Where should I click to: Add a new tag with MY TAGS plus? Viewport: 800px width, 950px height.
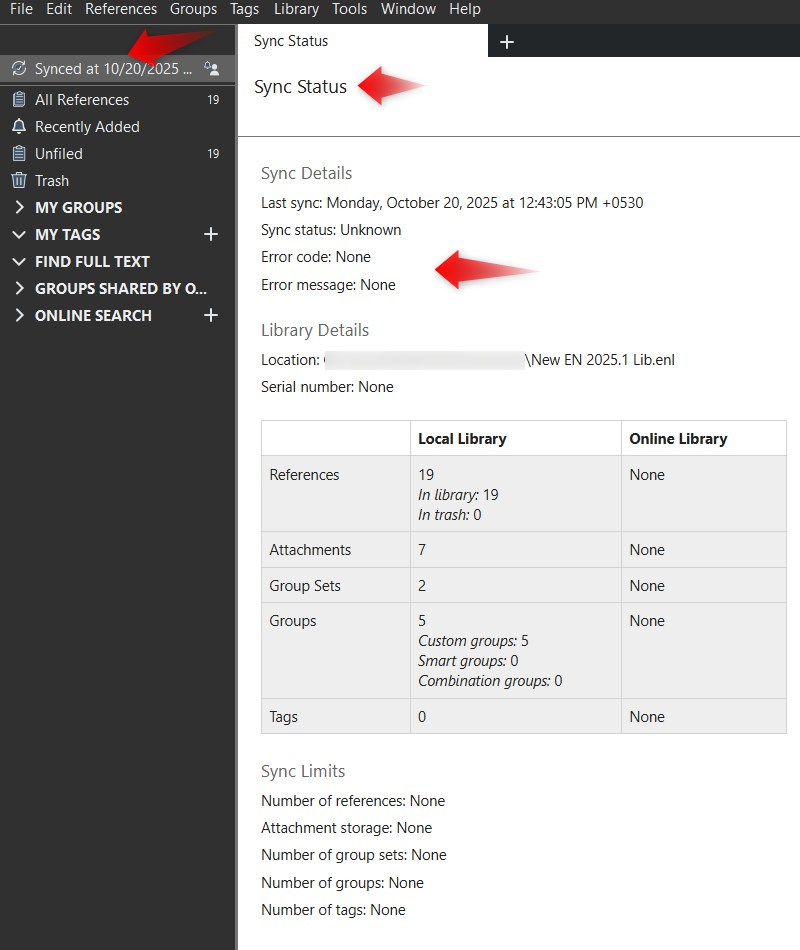pos(211,234)
